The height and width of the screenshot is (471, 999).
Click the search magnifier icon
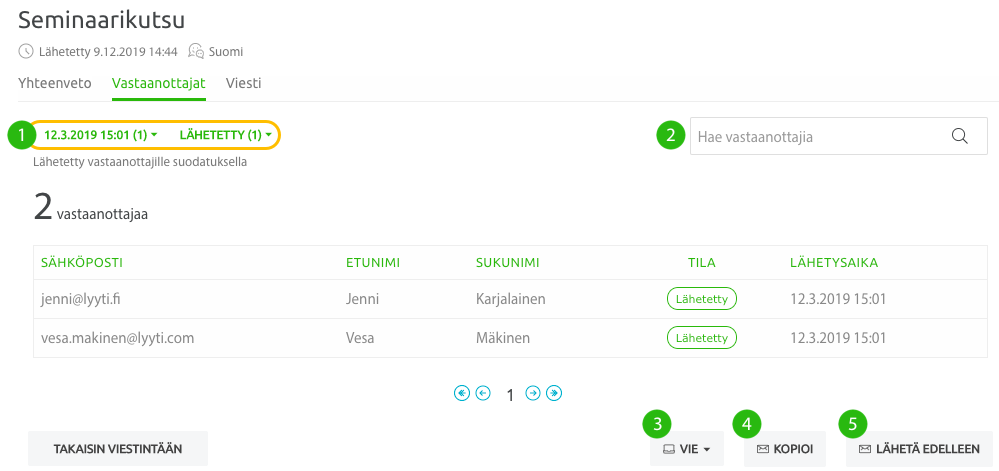[x=959, y=136]
